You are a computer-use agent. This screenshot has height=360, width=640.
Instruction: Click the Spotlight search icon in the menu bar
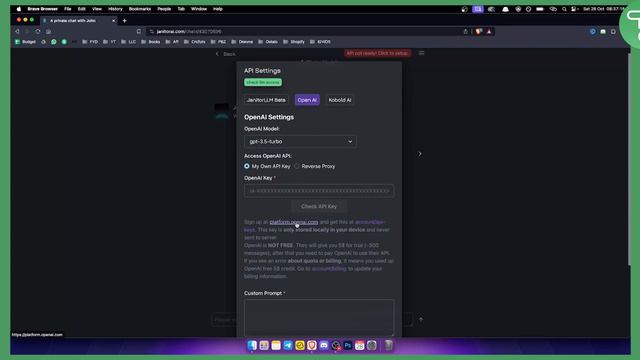coord(564,9)
